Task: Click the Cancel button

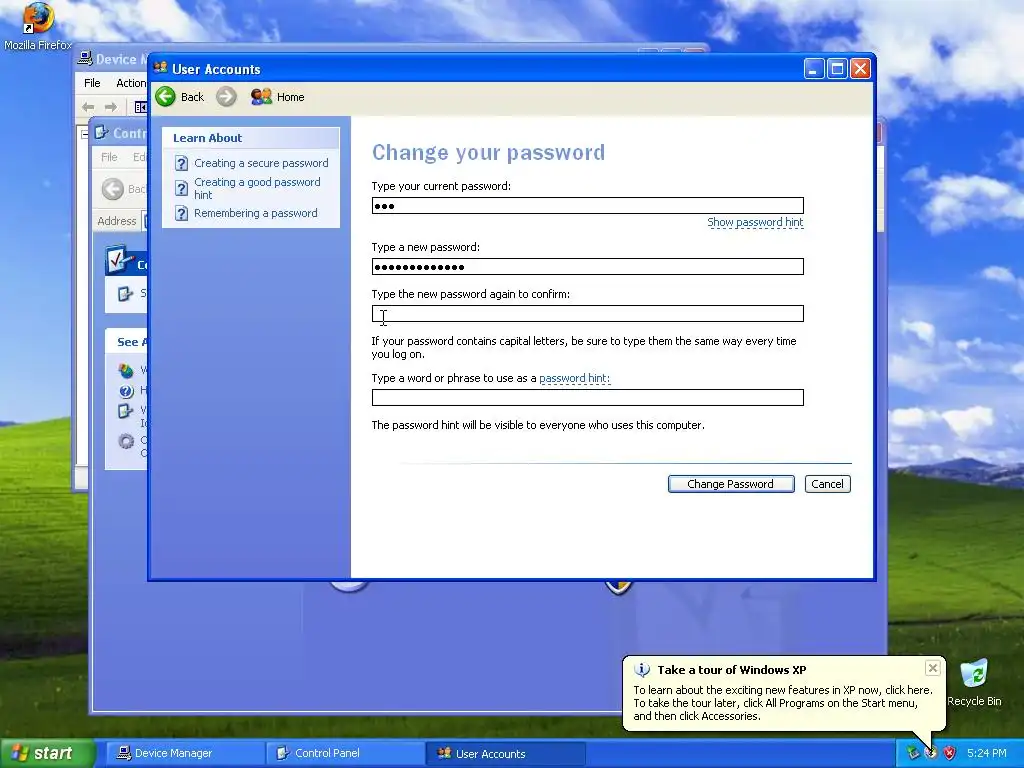Action: click(x=827, y=484)
